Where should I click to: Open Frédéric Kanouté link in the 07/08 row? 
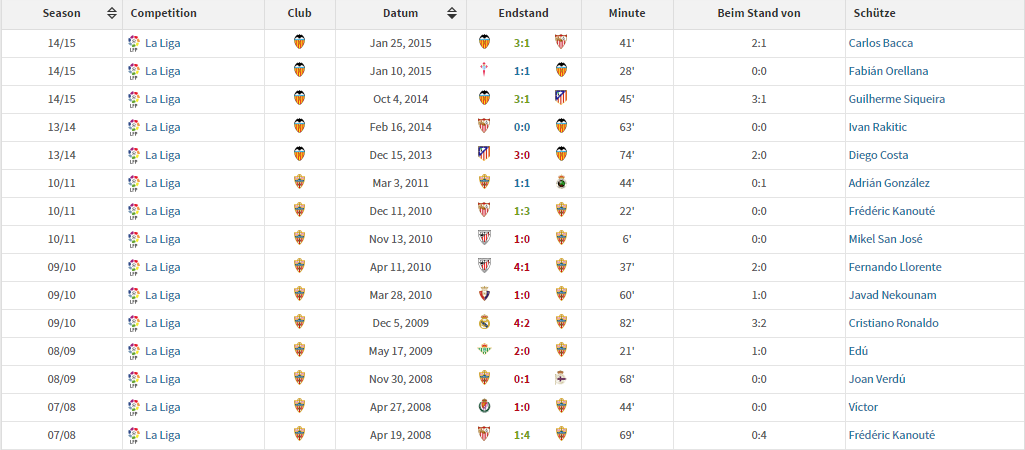(892, 435)
